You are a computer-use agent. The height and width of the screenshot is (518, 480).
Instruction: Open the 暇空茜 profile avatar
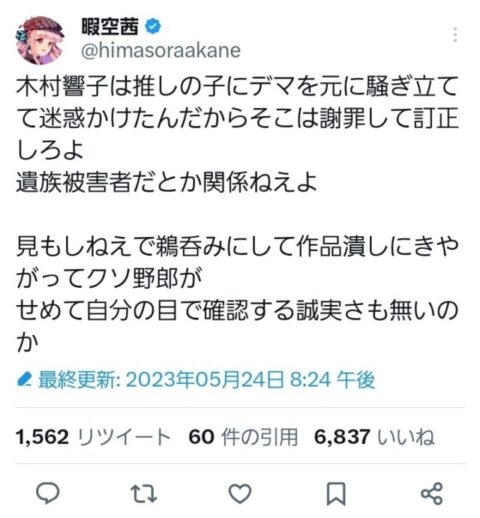click(x=40, y=40)
